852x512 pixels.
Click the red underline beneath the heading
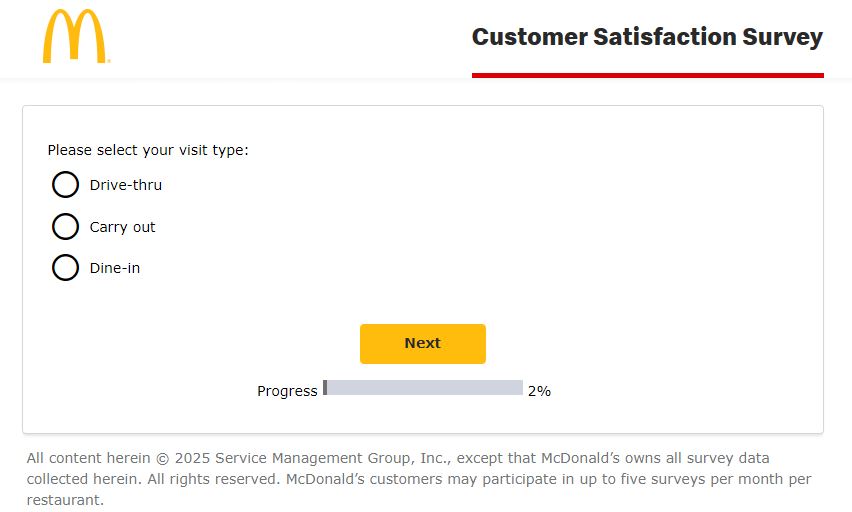pos(648,76)
